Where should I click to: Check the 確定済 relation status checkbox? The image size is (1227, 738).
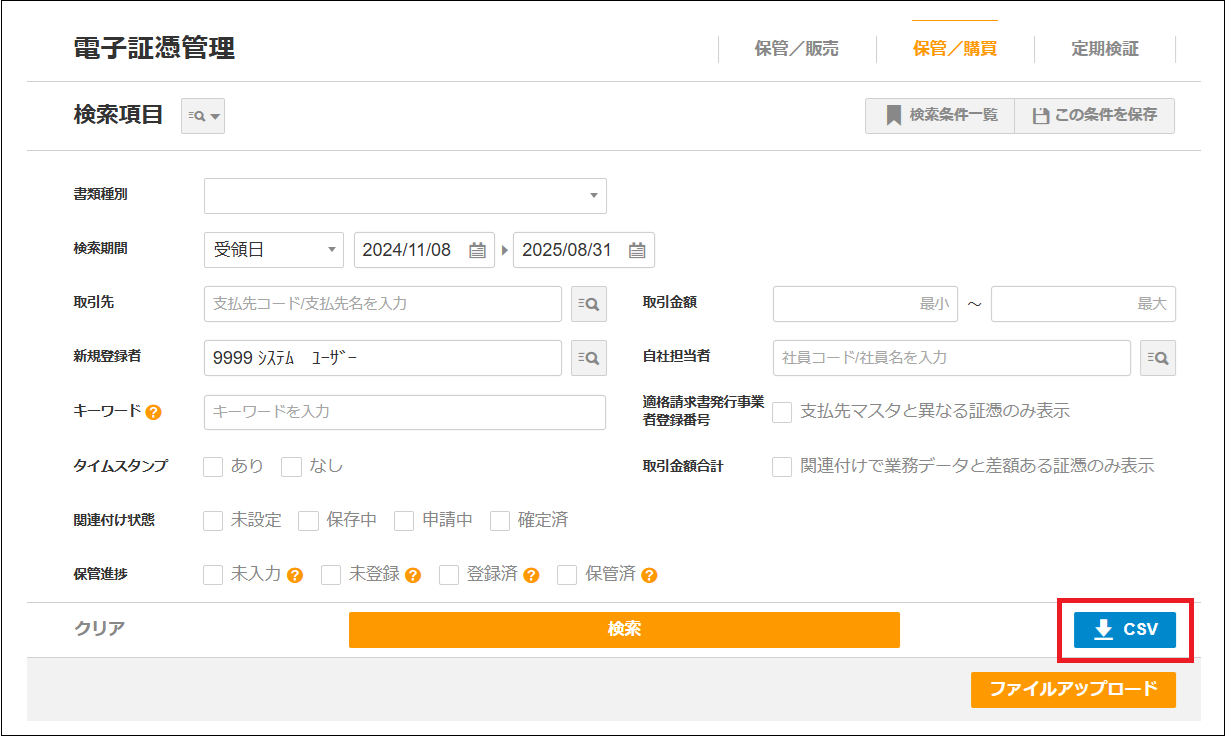[500, 521]
